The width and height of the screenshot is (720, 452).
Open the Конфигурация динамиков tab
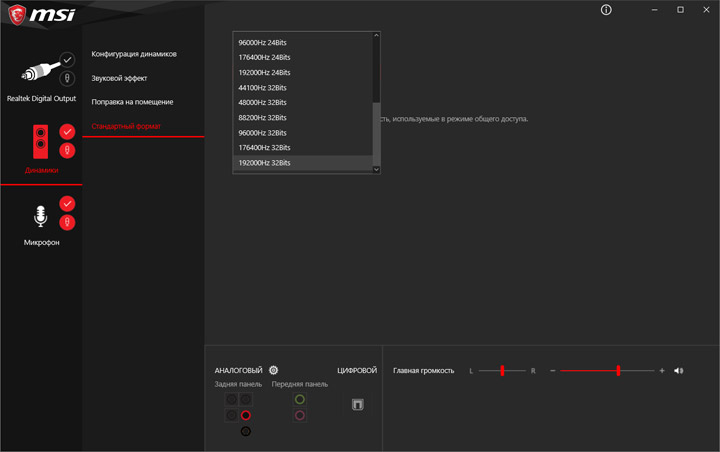[x=134, y=54]
